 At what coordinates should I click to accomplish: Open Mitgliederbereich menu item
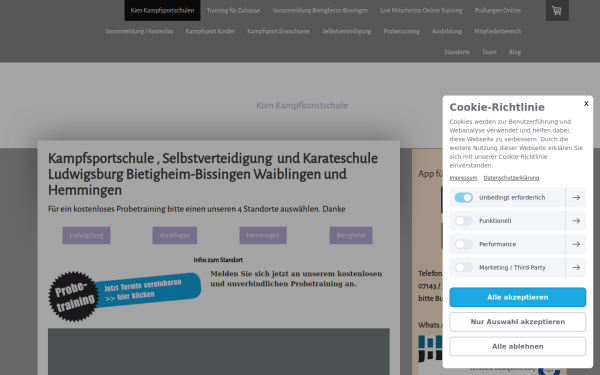(497, 31)
